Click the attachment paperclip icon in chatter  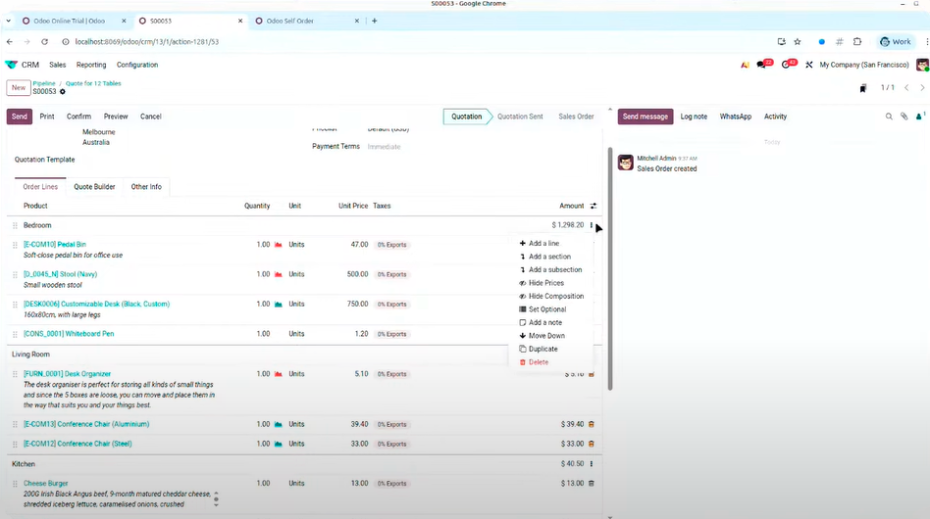click(x=904, y=117)
